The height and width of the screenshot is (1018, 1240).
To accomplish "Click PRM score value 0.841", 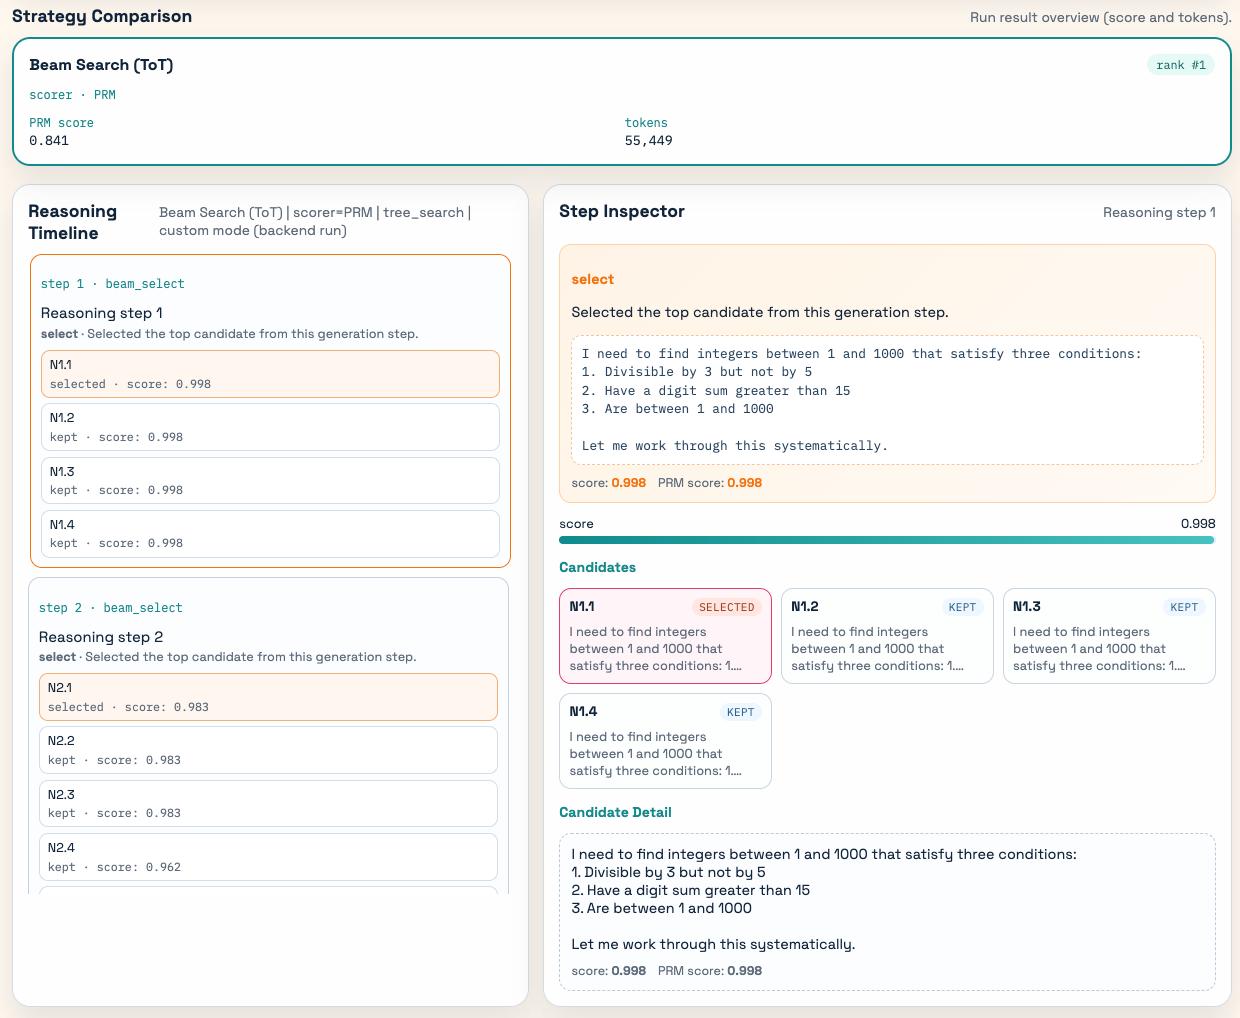I will (x=49, y=141).
